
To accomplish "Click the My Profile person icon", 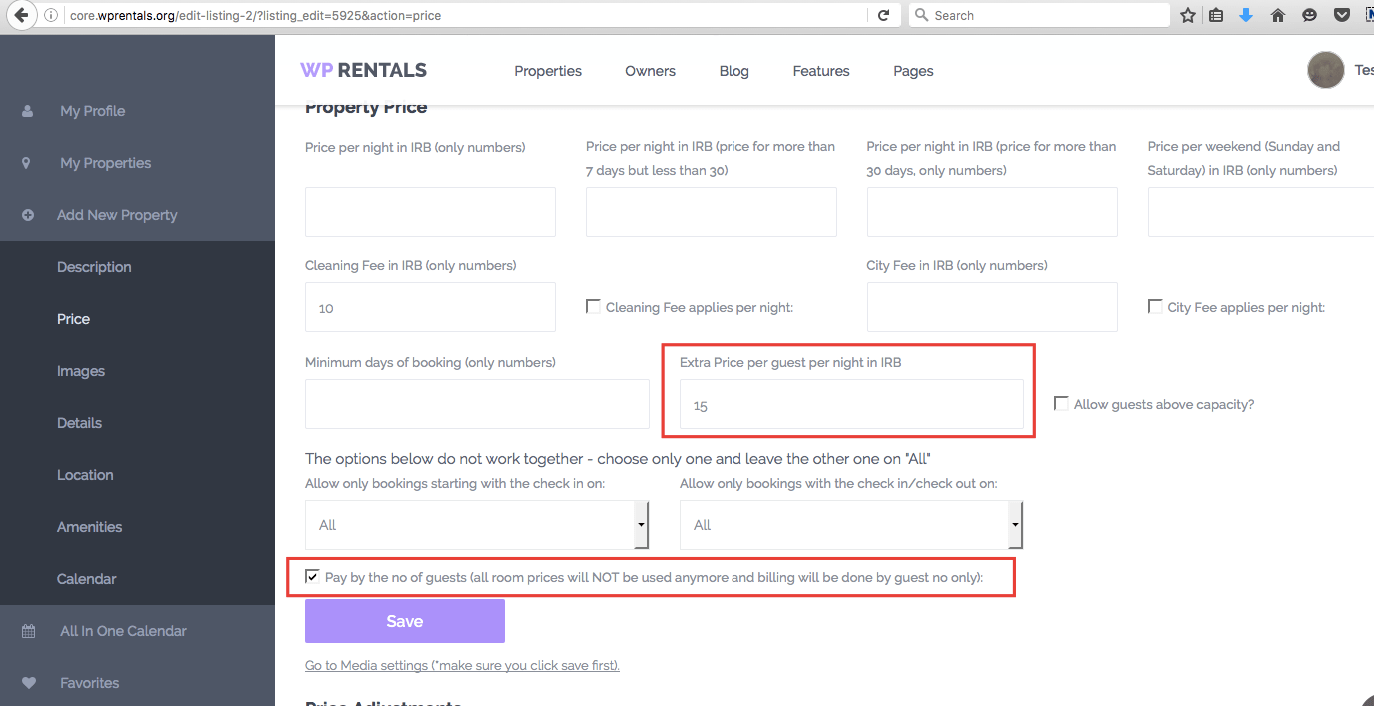I will 25,110.
